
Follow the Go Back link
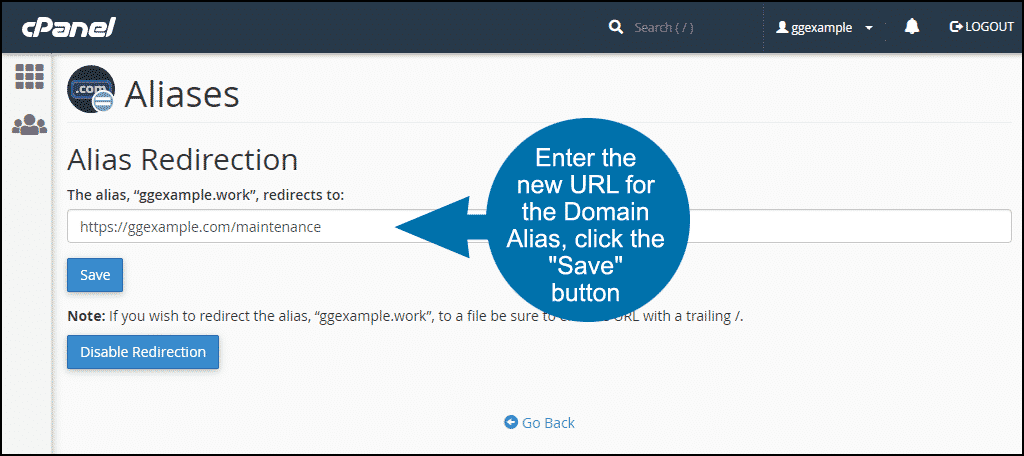(x=548, y=423)
